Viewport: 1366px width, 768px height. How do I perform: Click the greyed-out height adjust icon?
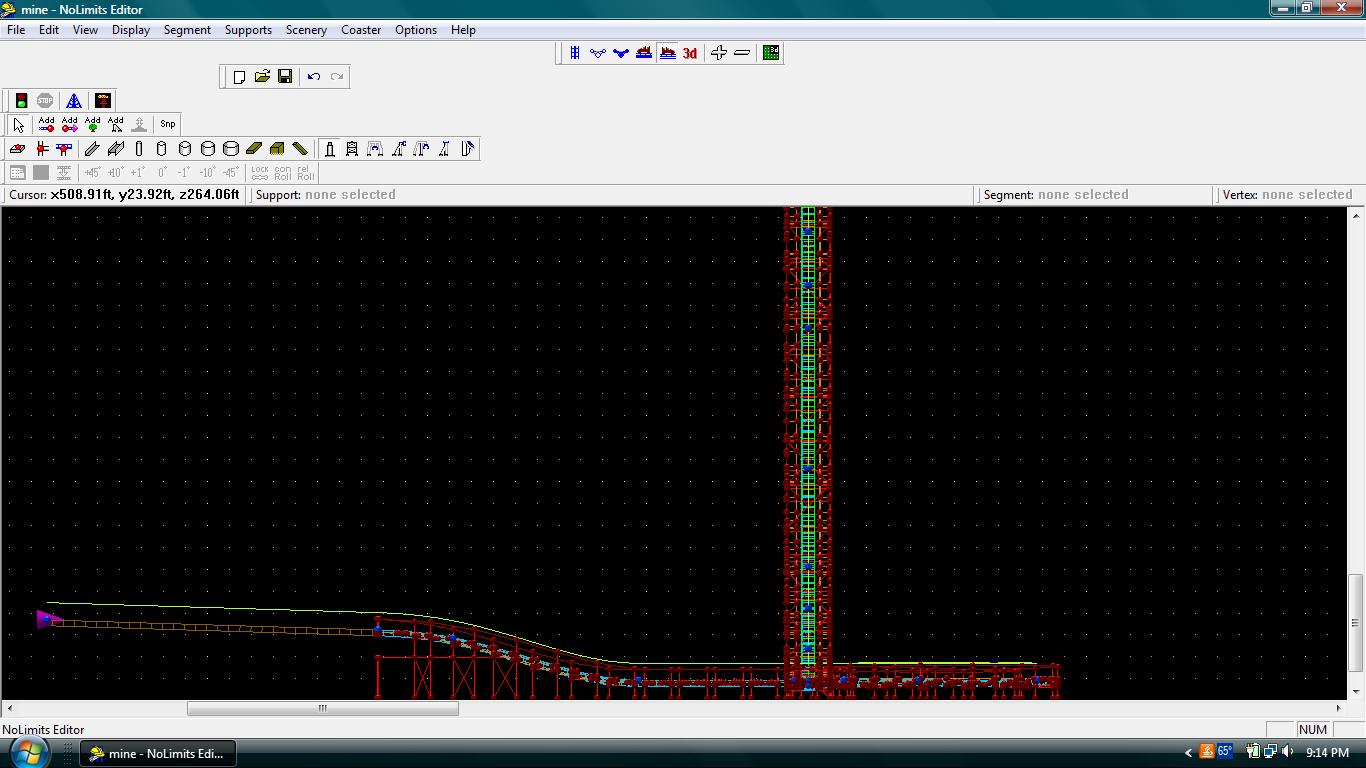[139, 124]
